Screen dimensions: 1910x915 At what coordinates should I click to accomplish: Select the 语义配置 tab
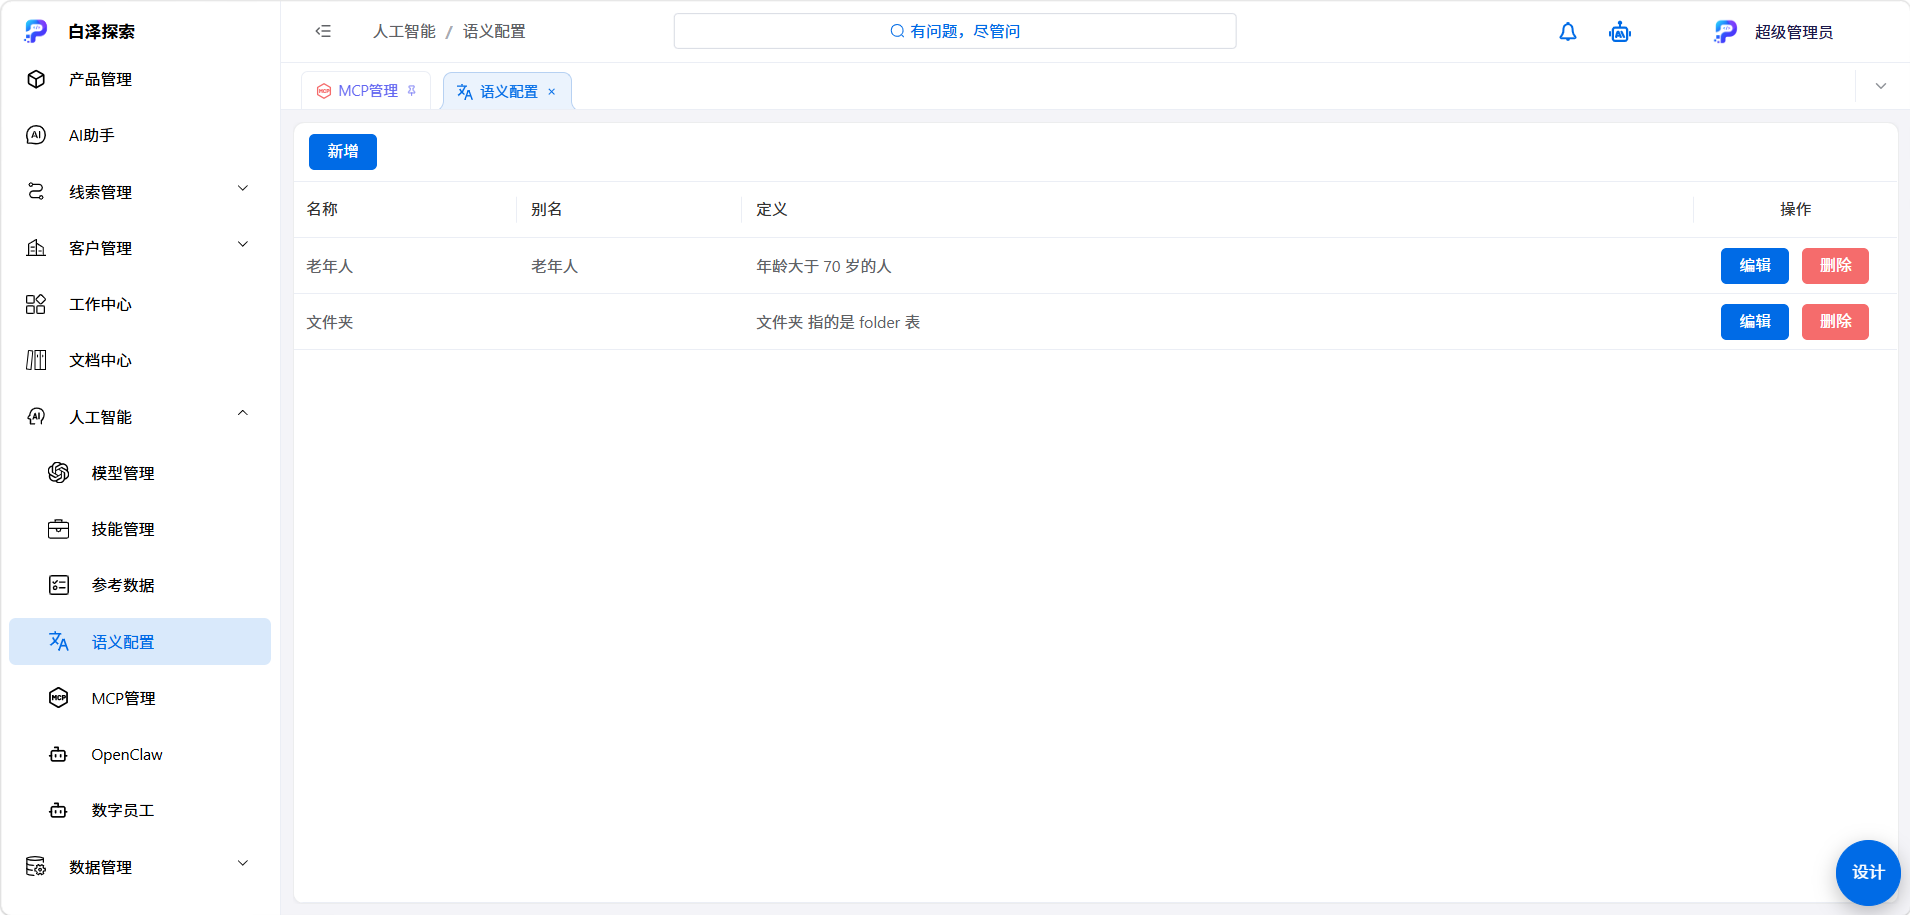(x=507, y=91)
